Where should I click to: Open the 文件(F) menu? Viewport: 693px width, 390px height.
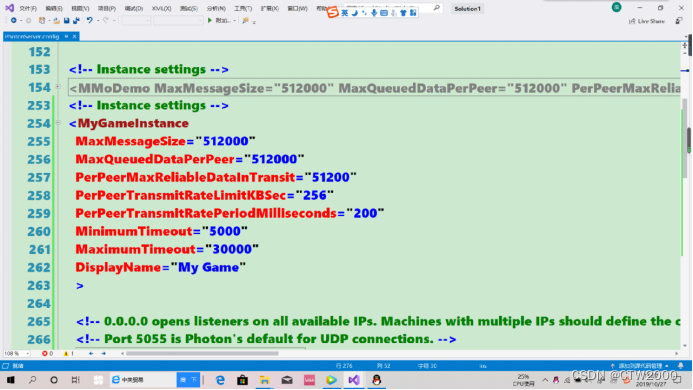point(28,8)
